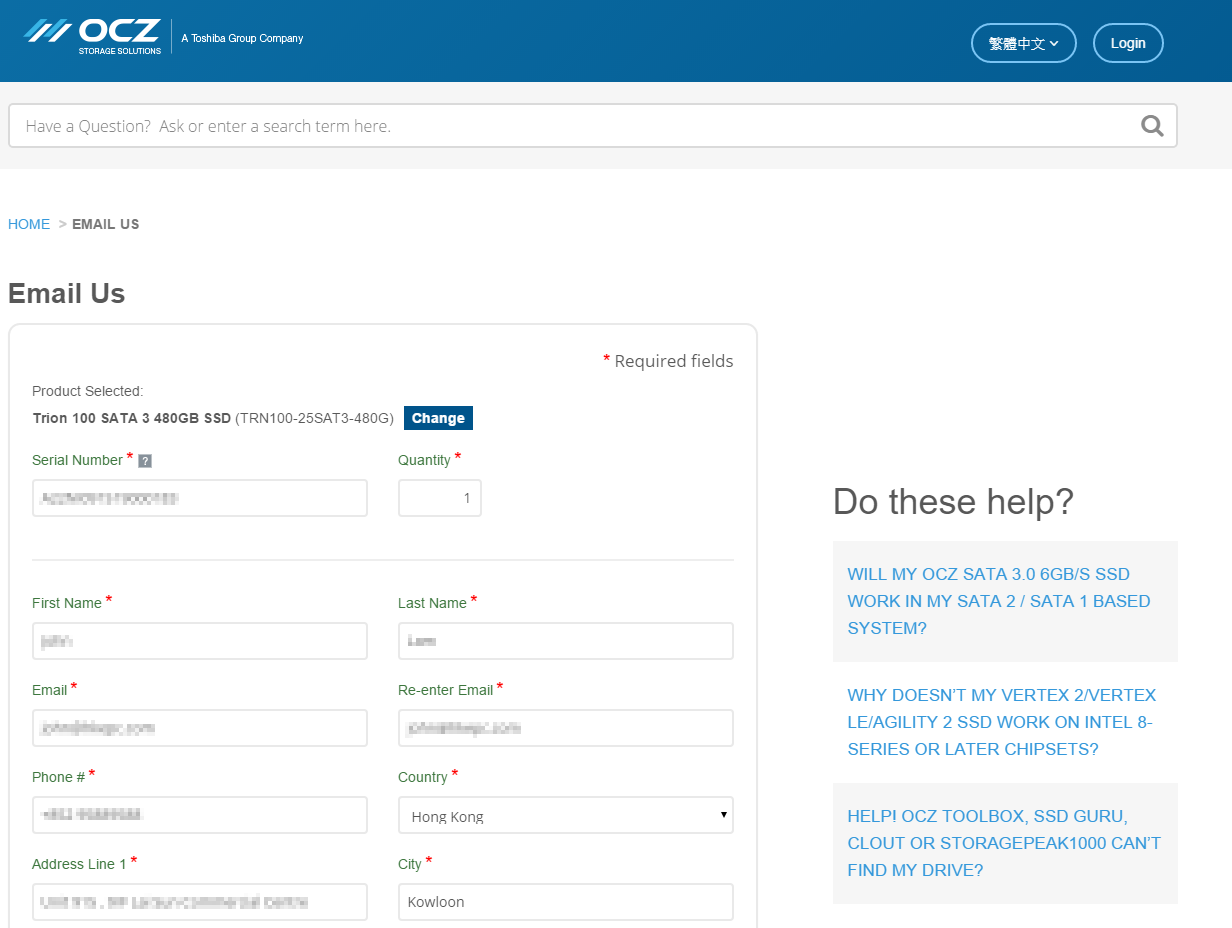Click the Quantity field
This screenshot has width=1232, height=928.
440,498
